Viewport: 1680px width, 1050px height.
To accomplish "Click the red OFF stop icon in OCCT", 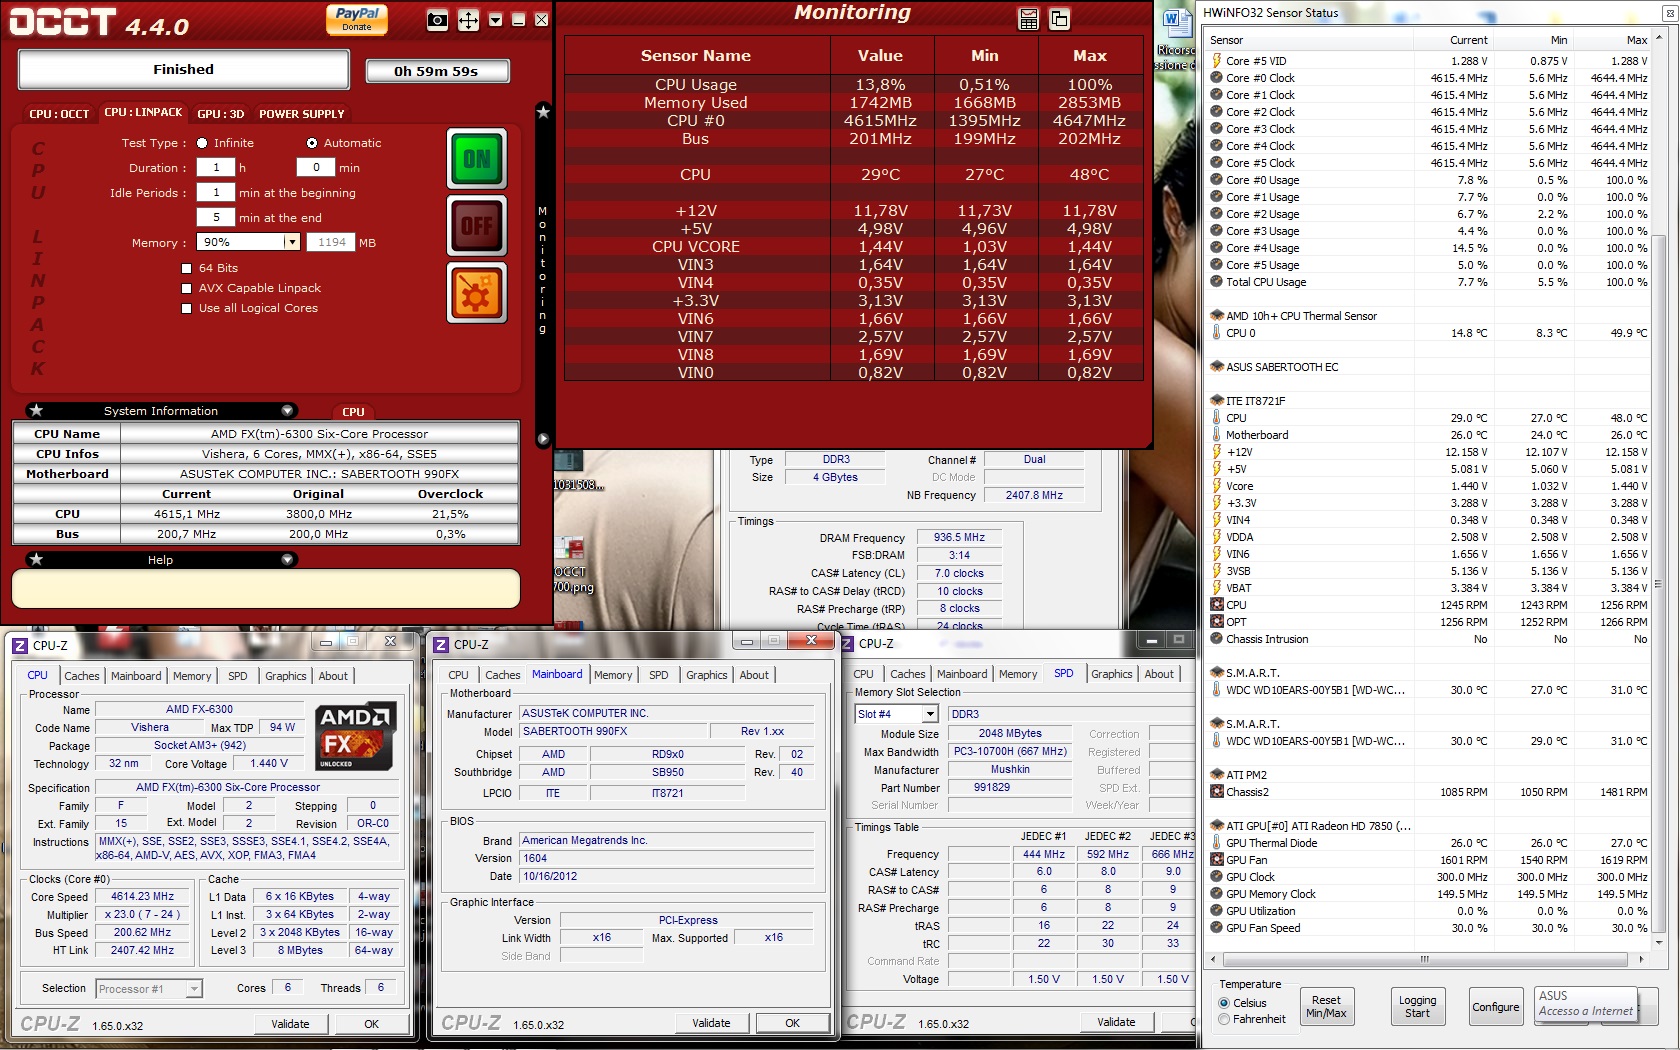I will tap(477, 227).
